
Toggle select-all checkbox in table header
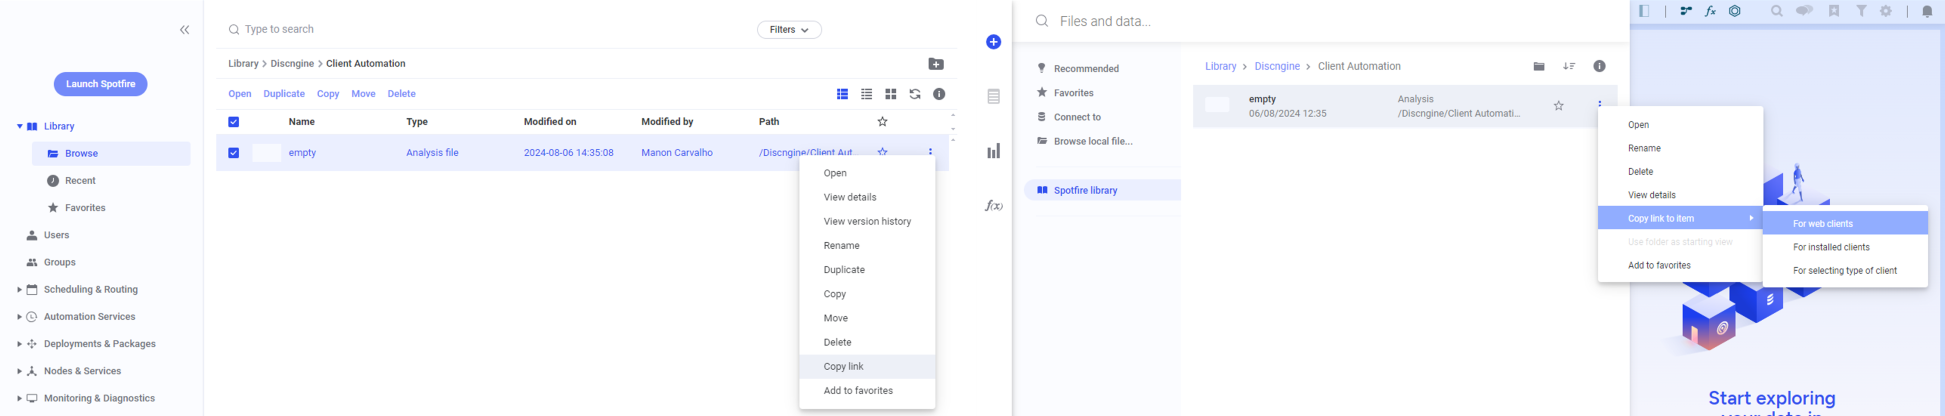[233, 122]
